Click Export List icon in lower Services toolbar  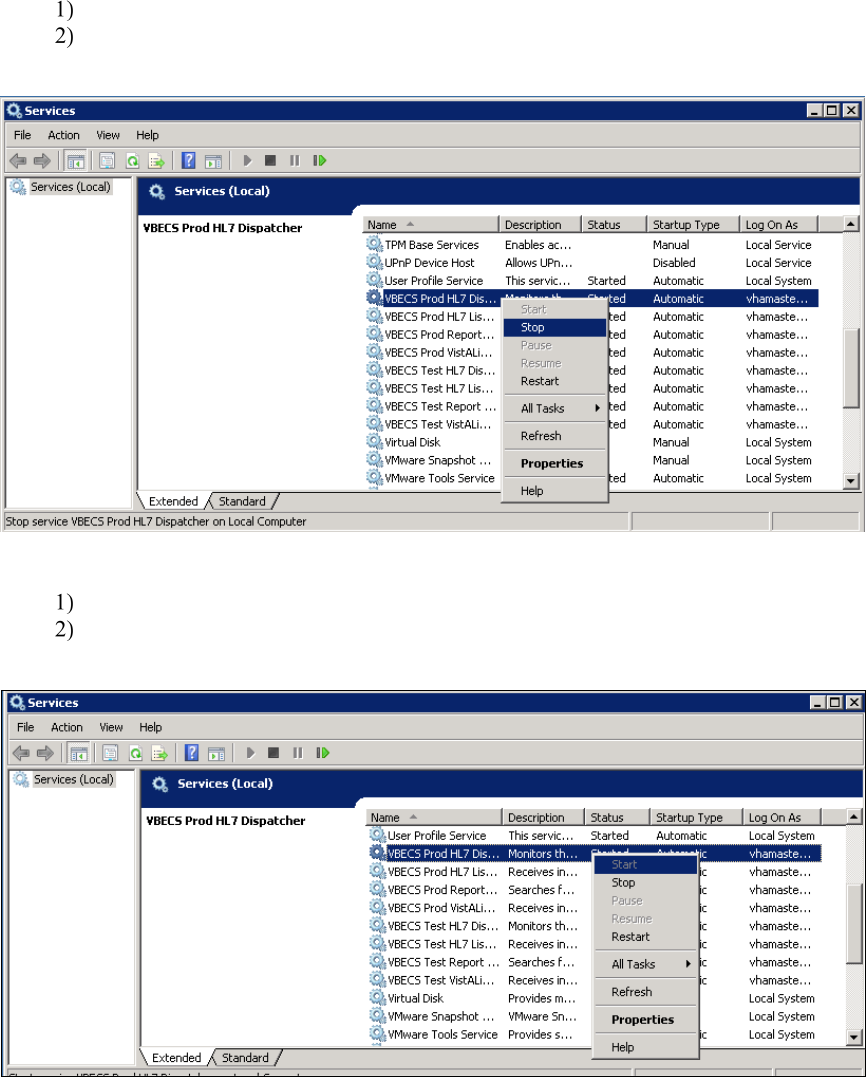tap(160, 753)
